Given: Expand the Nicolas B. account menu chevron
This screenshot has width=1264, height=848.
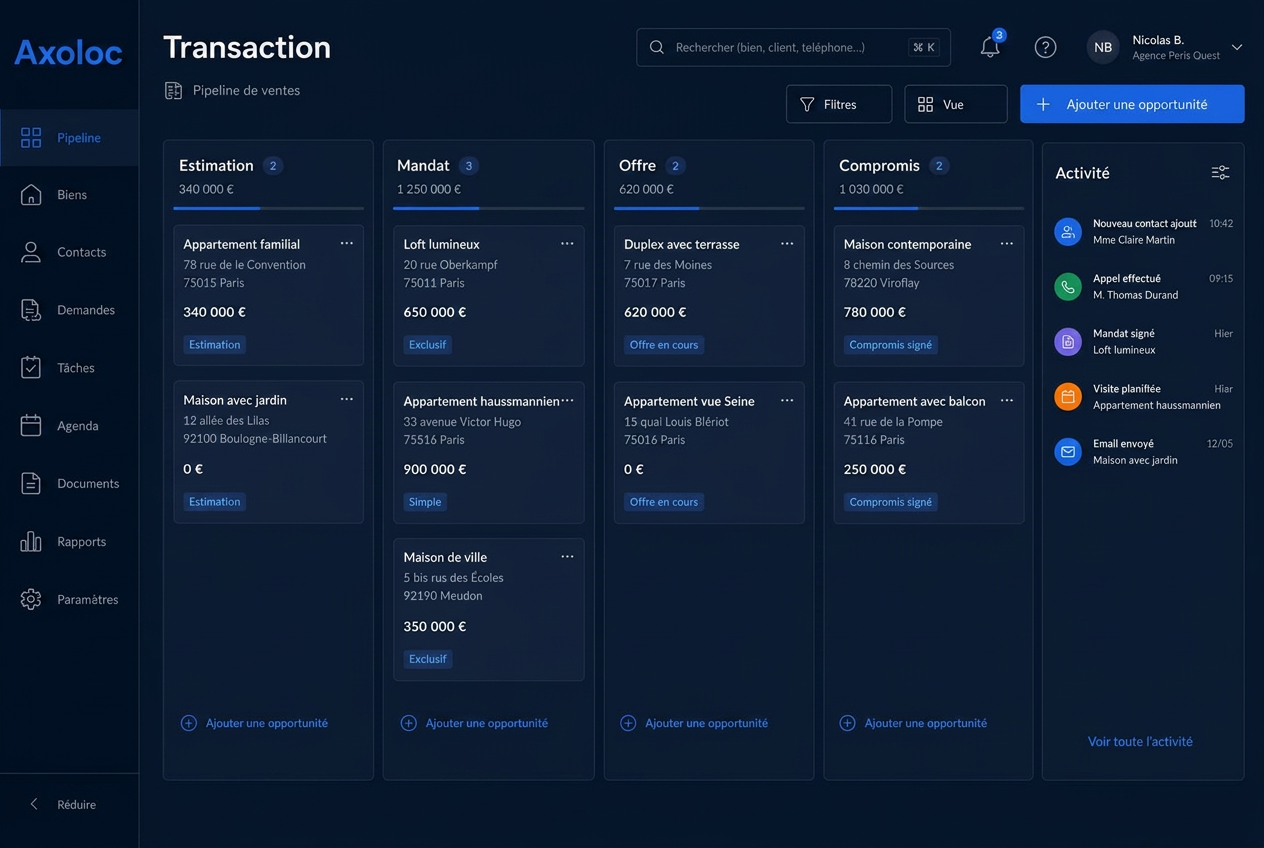Looking at the screenshot, I should [x=1237, y=47].
